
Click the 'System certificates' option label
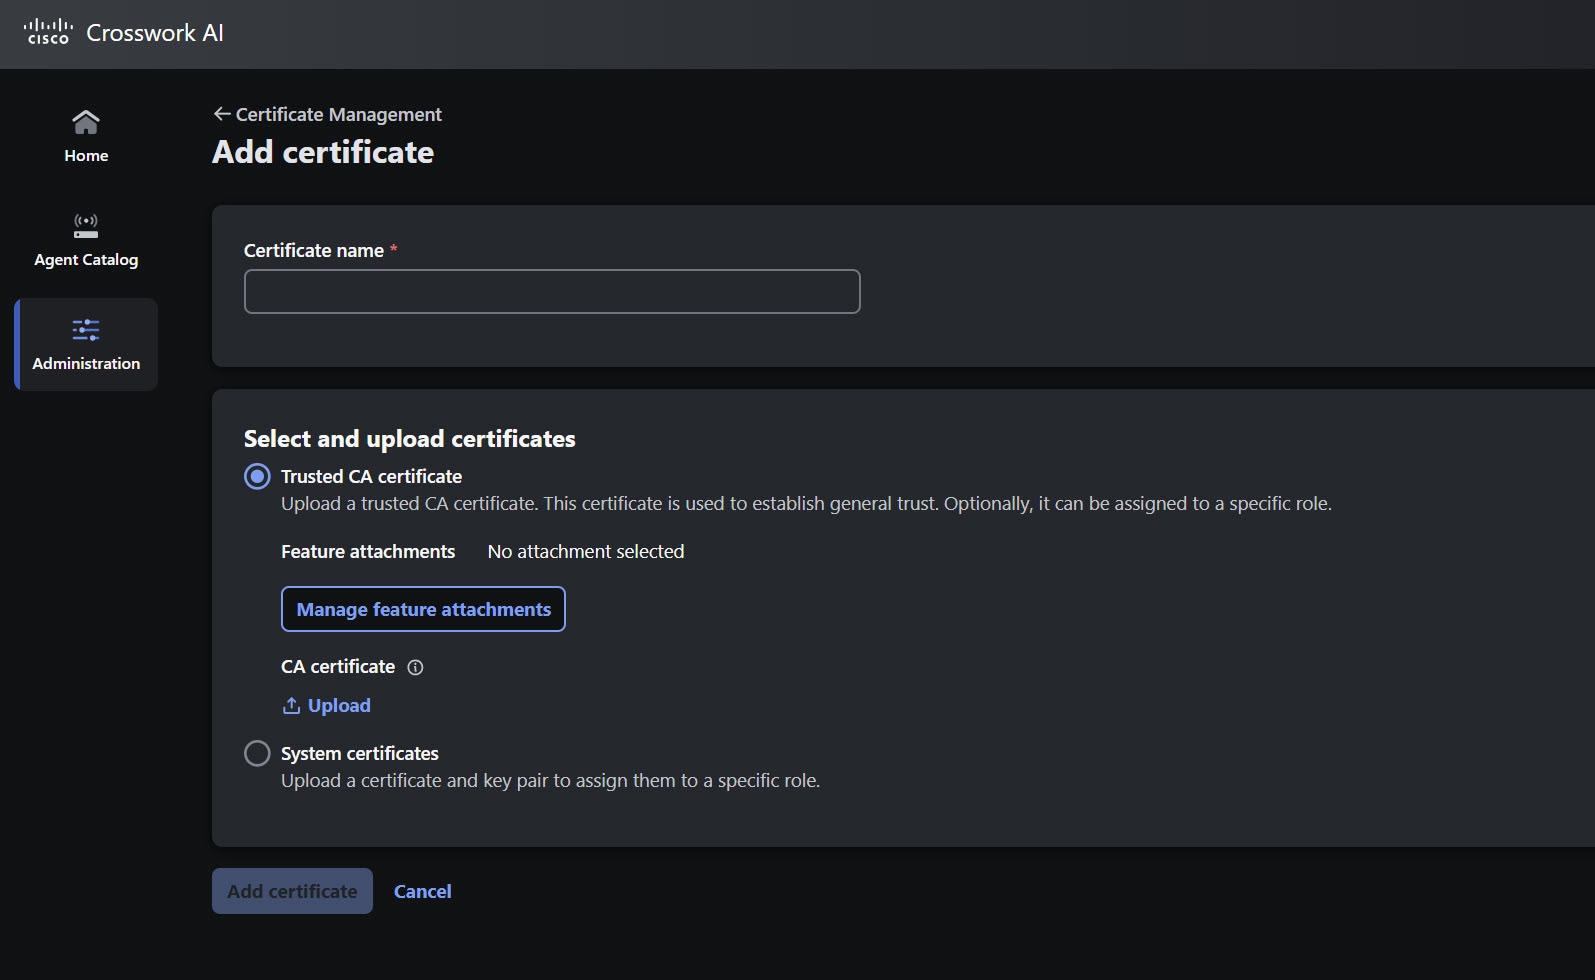(360, 754)
